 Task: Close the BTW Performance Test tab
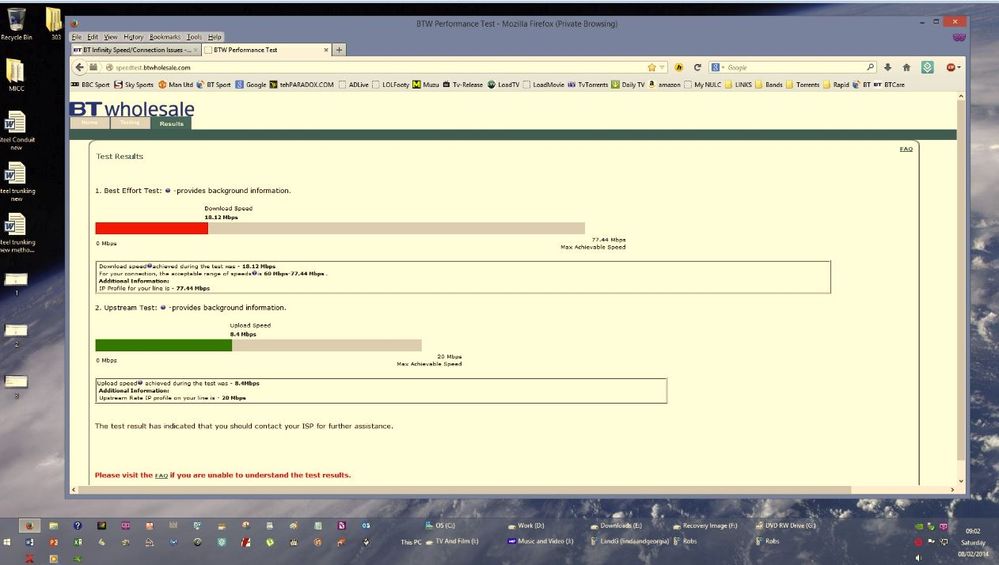point(326,50)
